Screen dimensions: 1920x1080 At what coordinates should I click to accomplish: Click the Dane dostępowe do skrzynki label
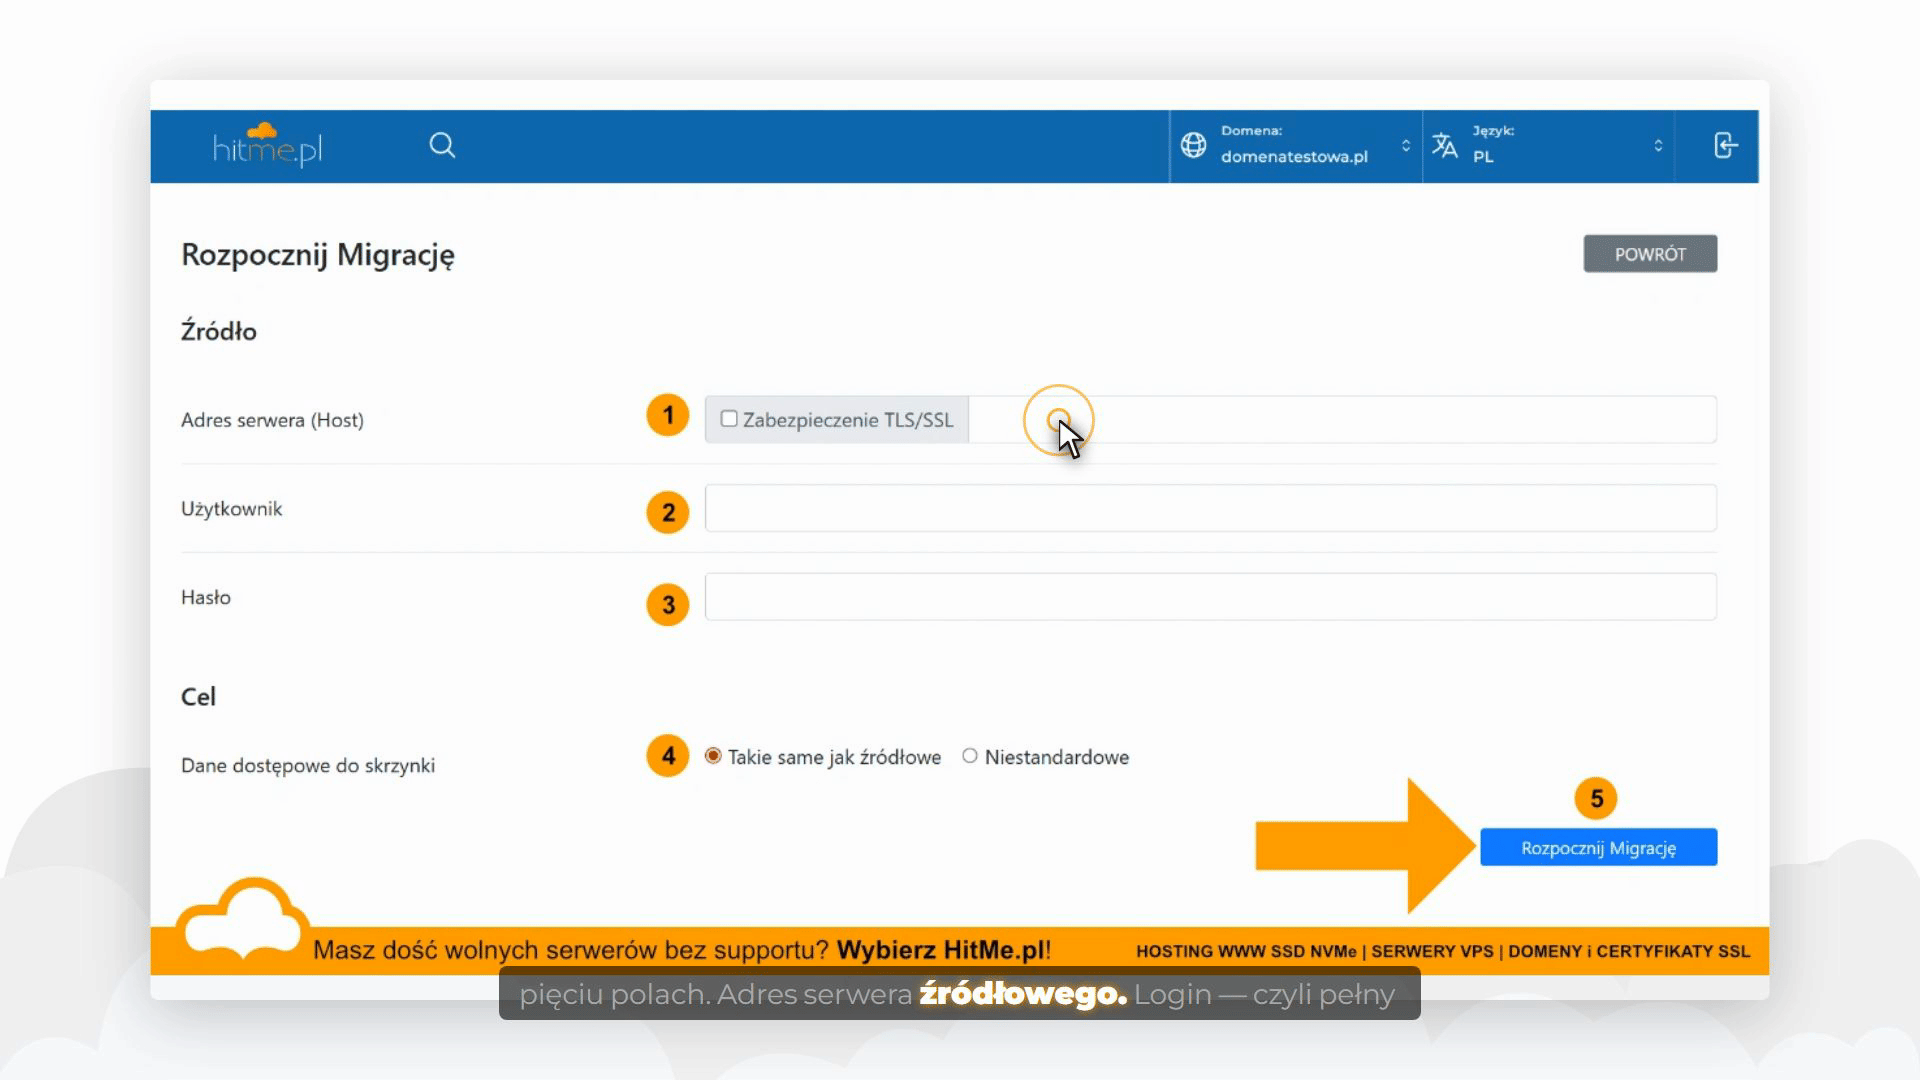[x=308, y=765]
